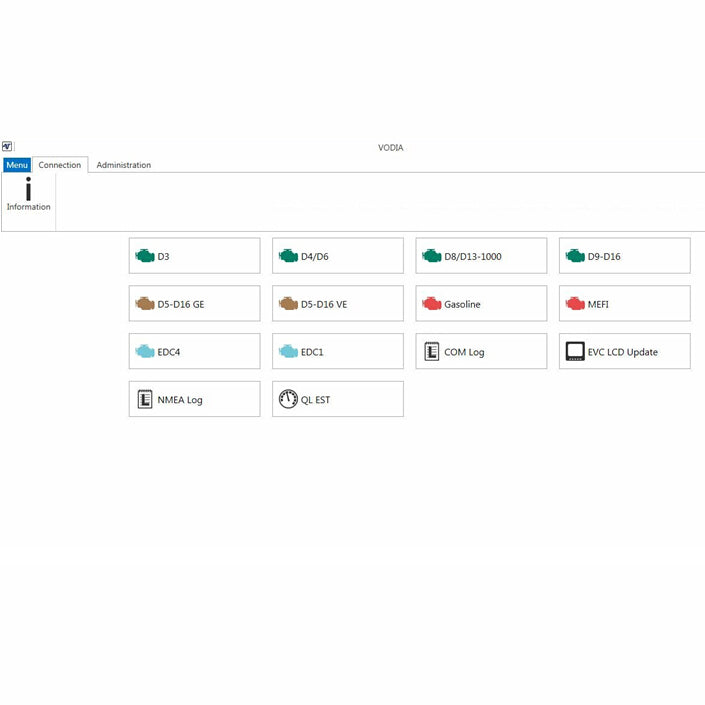Open the blue Menu tab
705x705 pixels.
17,165
